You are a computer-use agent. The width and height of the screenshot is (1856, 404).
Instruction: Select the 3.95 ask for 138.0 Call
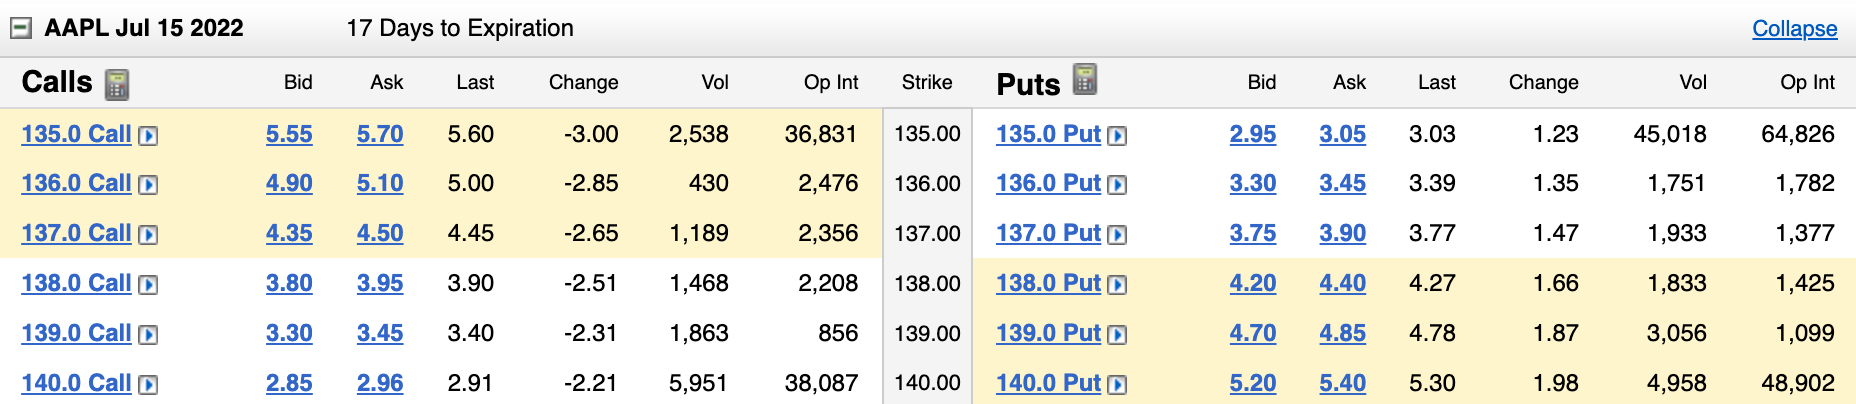coord(380,284)
